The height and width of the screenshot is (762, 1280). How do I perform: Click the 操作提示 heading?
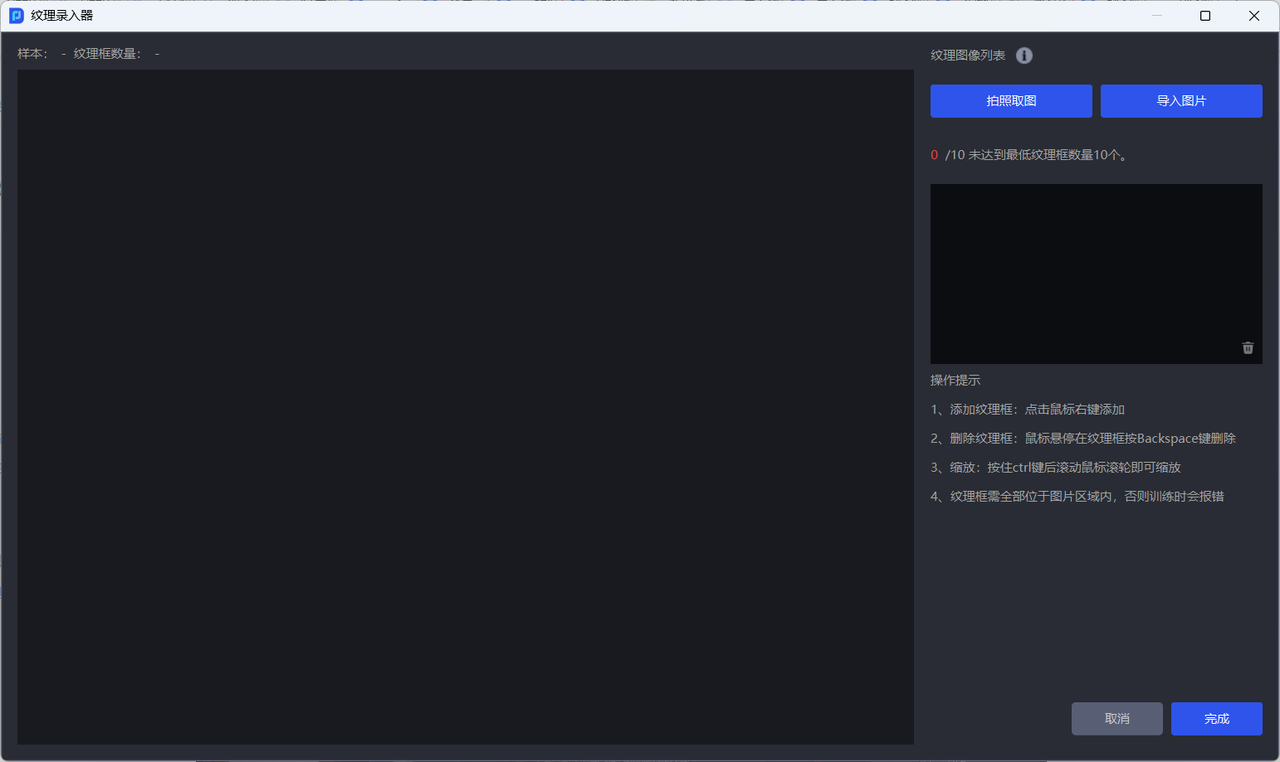[955, 380]
